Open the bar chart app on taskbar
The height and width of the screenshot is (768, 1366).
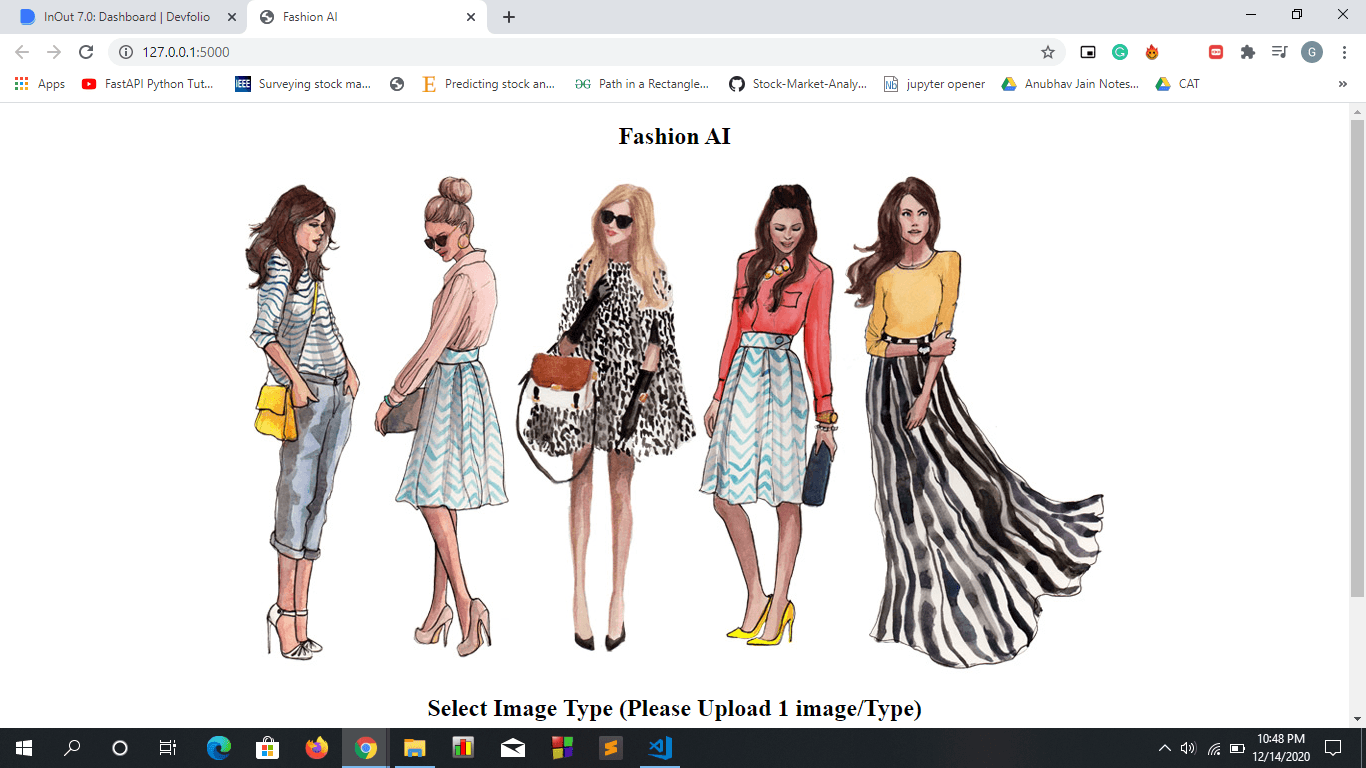pyautogui.click(x=463, y=748)
